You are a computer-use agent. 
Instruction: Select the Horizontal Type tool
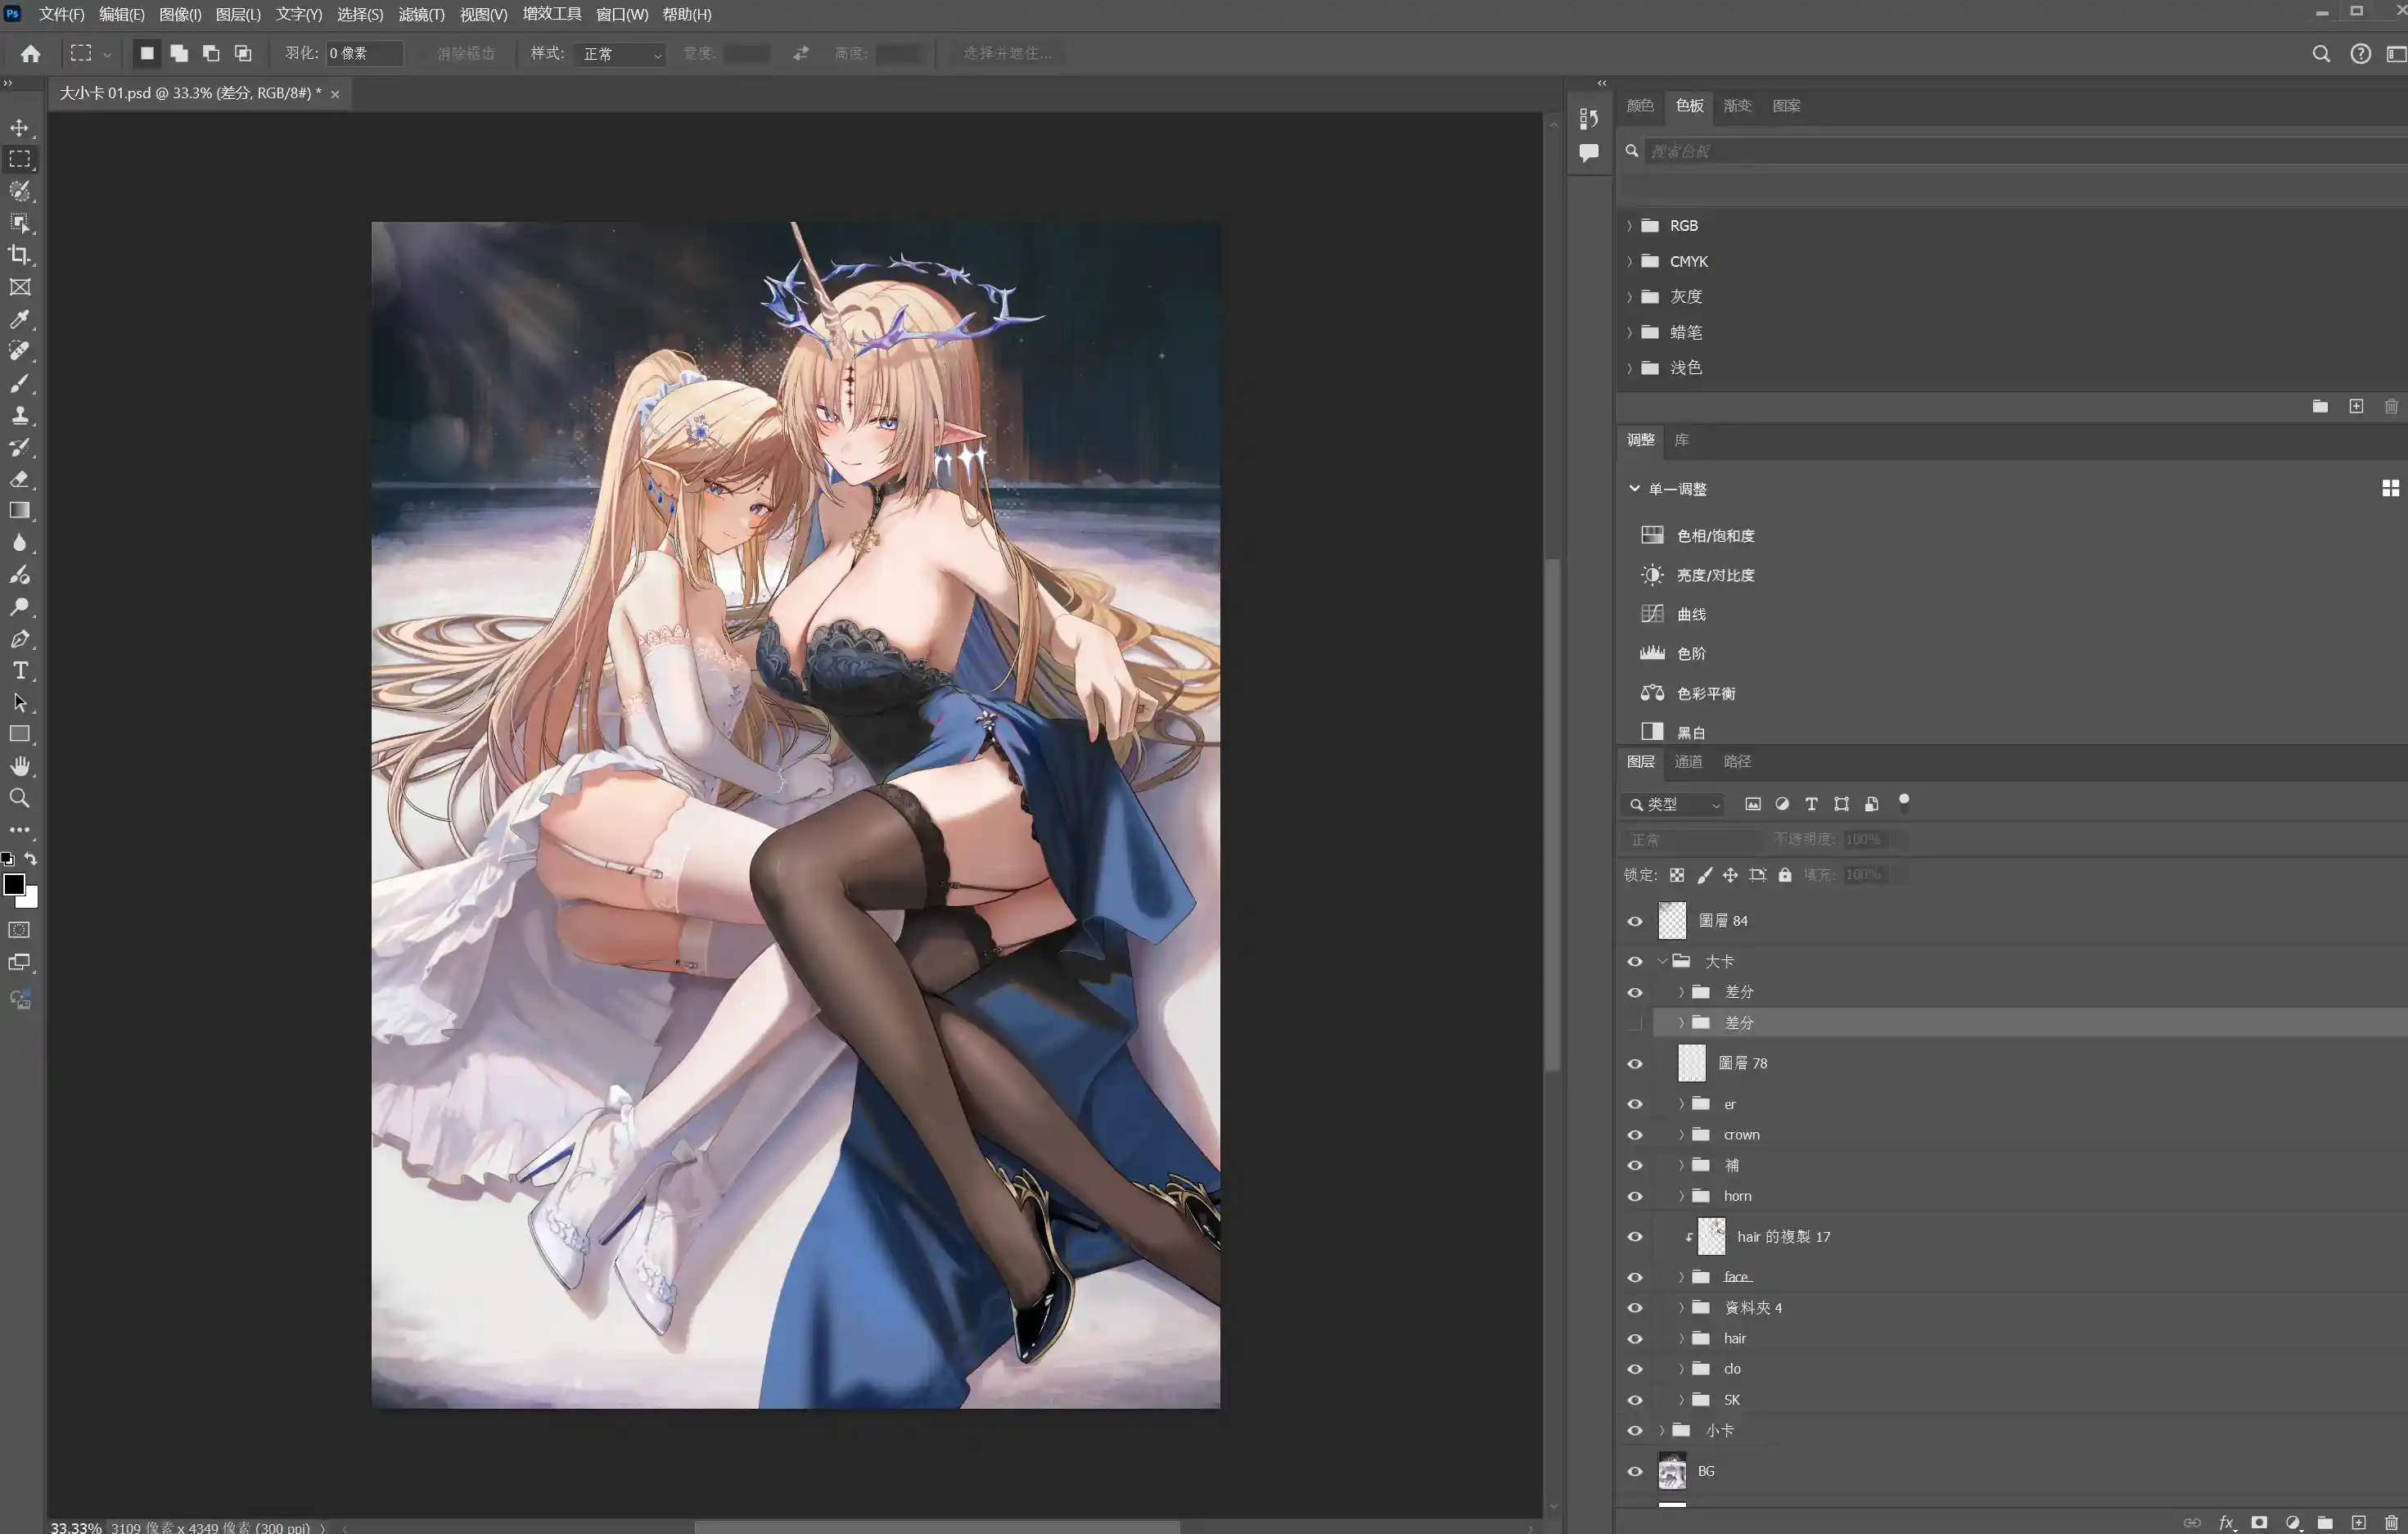[19, 671]
